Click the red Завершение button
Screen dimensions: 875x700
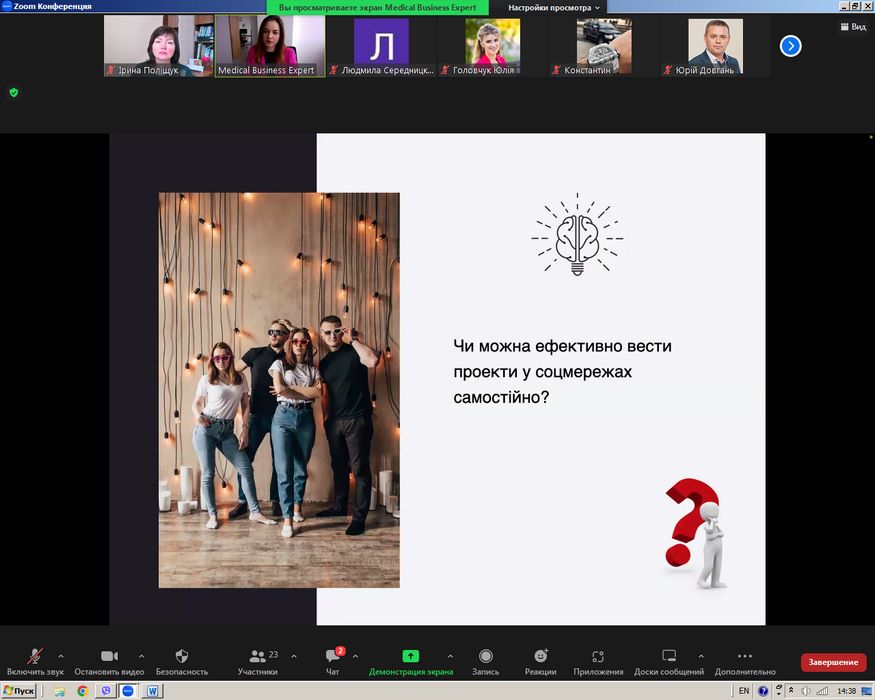tap(833, 663)
